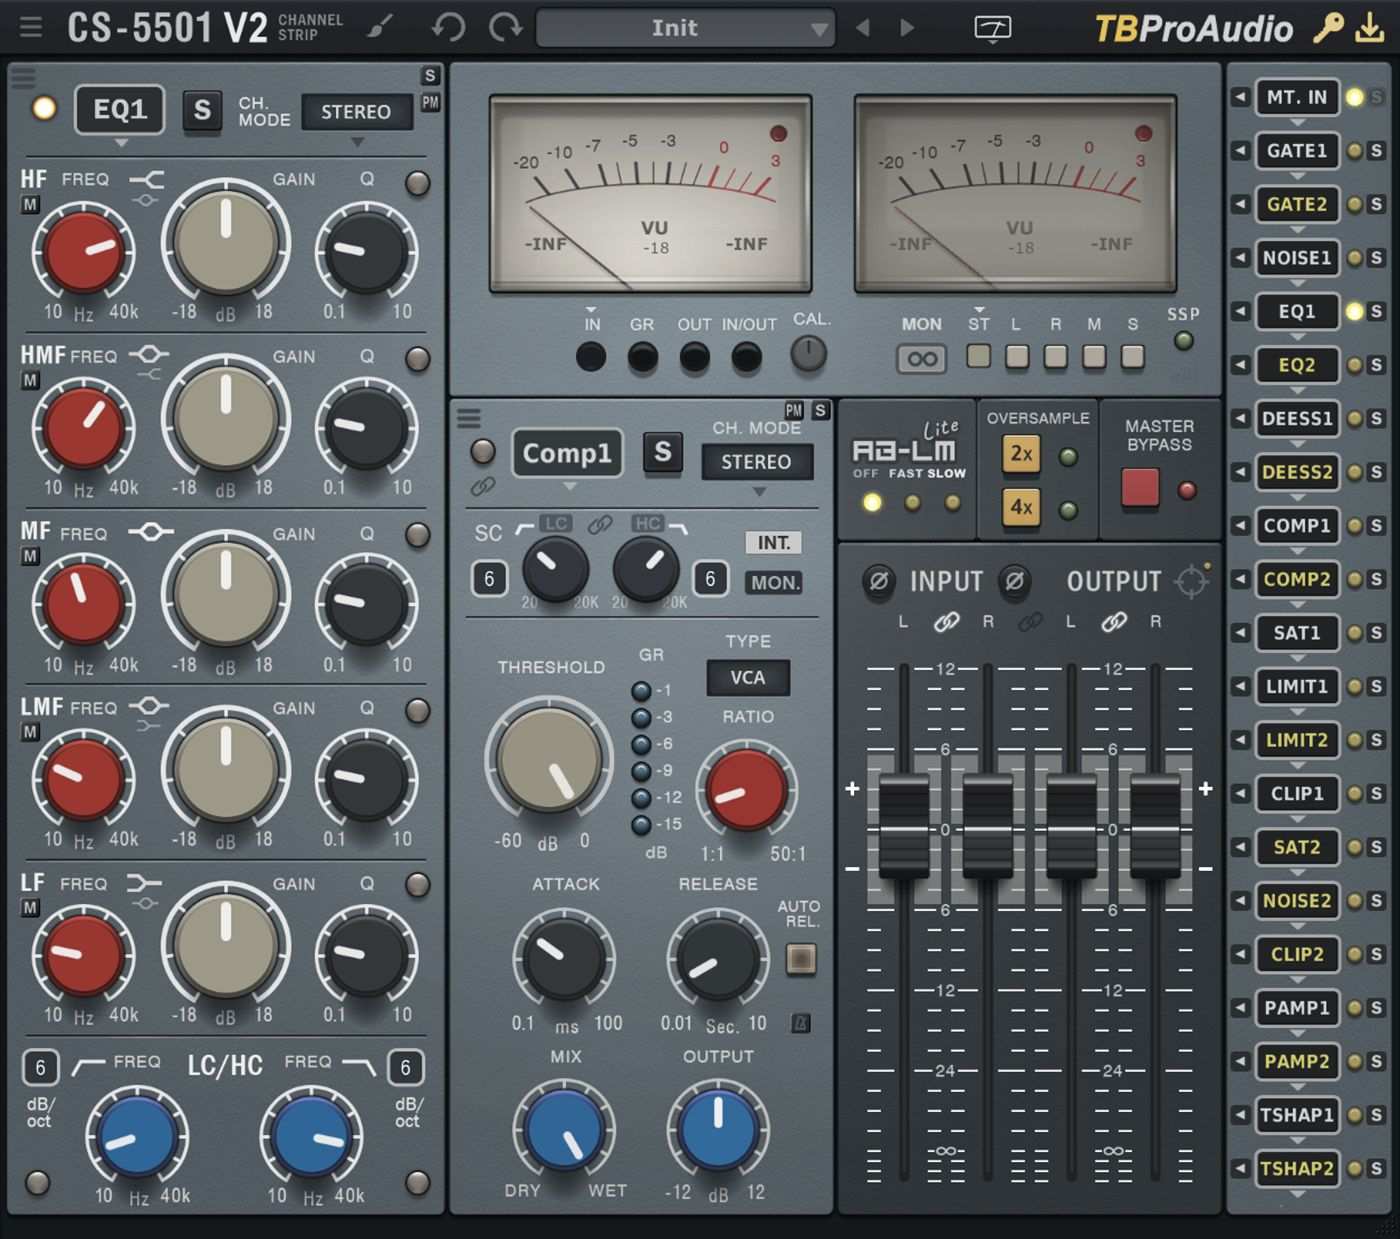Viewport: 1400px width, 1239px height.
Task: Click the undo arrow icon in header
Action: (448, 27)
